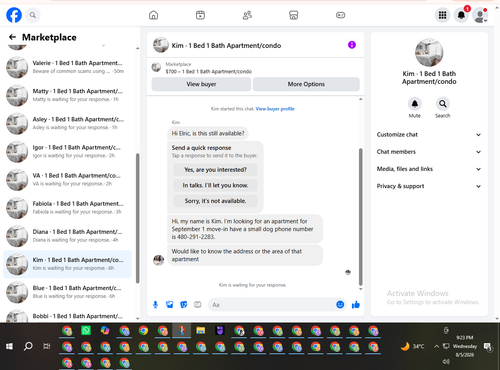Screen dimensions: 500x370
Task: Click the taskbar clock showing Wednesday
Action: 465,346
